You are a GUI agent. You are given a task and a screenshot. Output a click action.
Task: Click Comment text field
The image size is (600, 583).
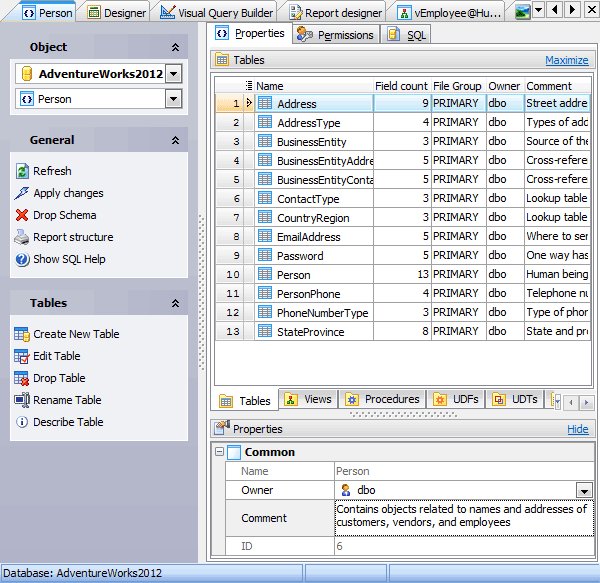click(464, 518)
